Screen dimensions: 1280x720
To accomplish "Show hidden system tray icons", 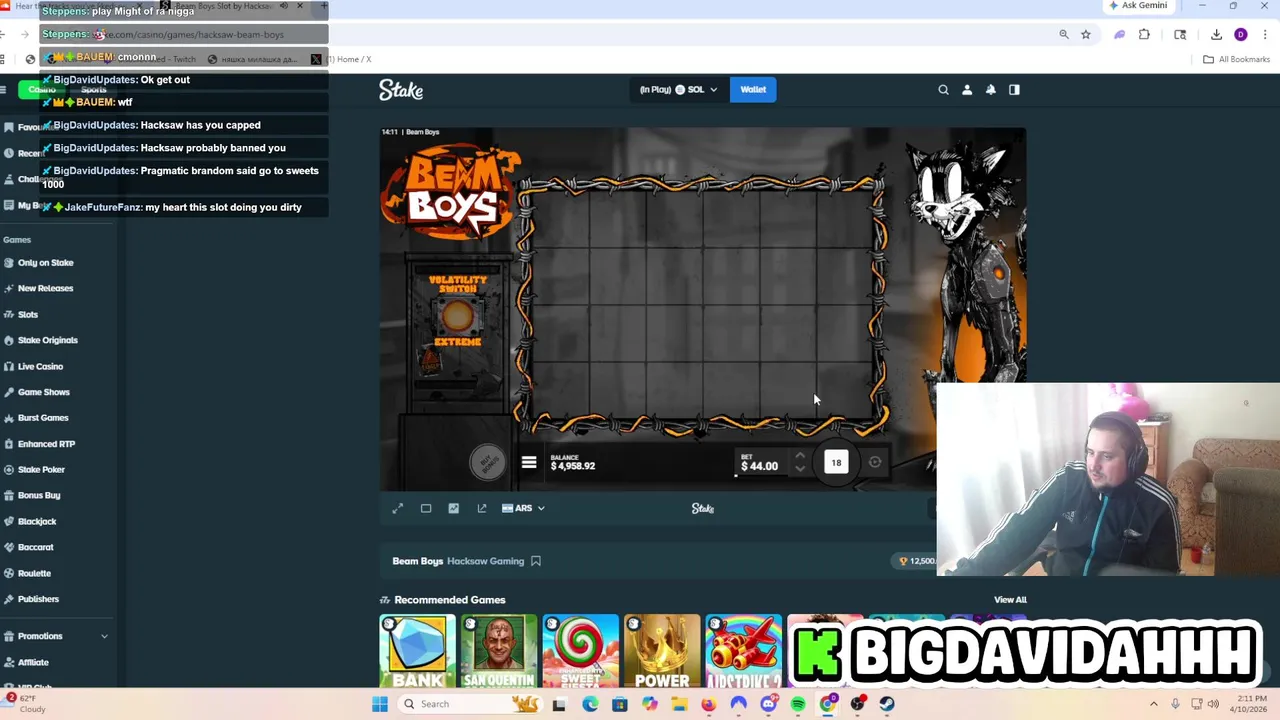I will click(x=1154, y=704).
